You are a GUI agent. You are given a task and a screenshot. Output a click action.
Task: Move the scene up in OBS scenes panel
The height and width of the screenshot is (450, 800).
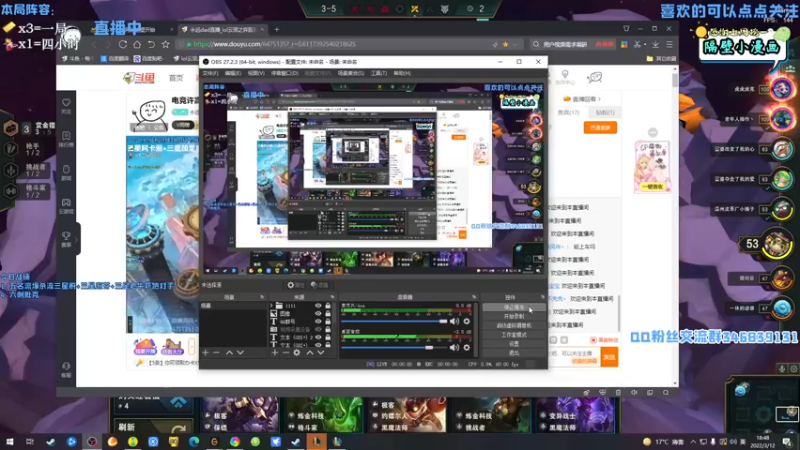point(229,353)
